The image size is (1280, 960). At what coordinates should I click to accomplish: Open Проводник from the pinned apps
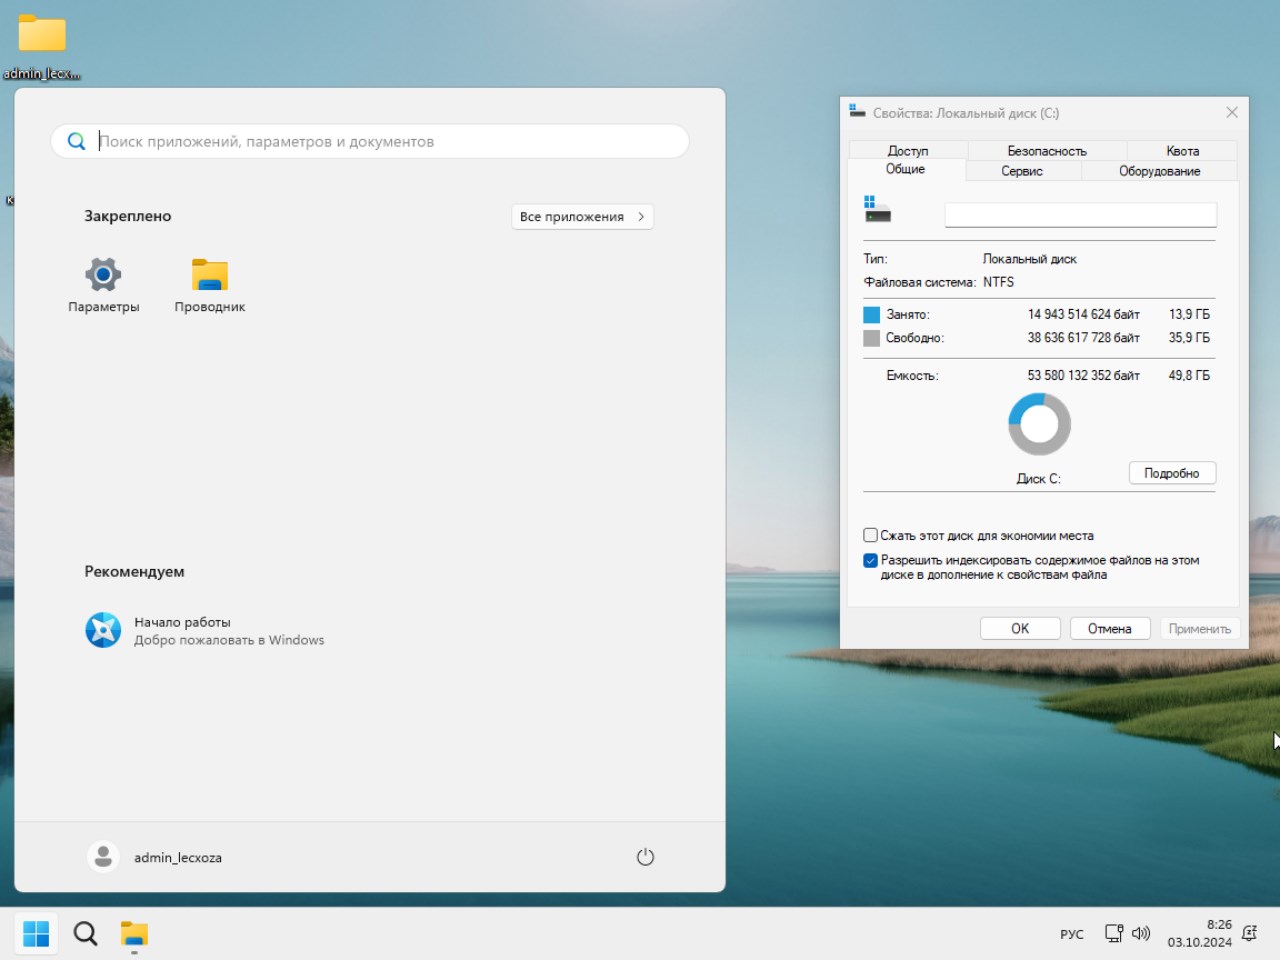click(209, 284)
